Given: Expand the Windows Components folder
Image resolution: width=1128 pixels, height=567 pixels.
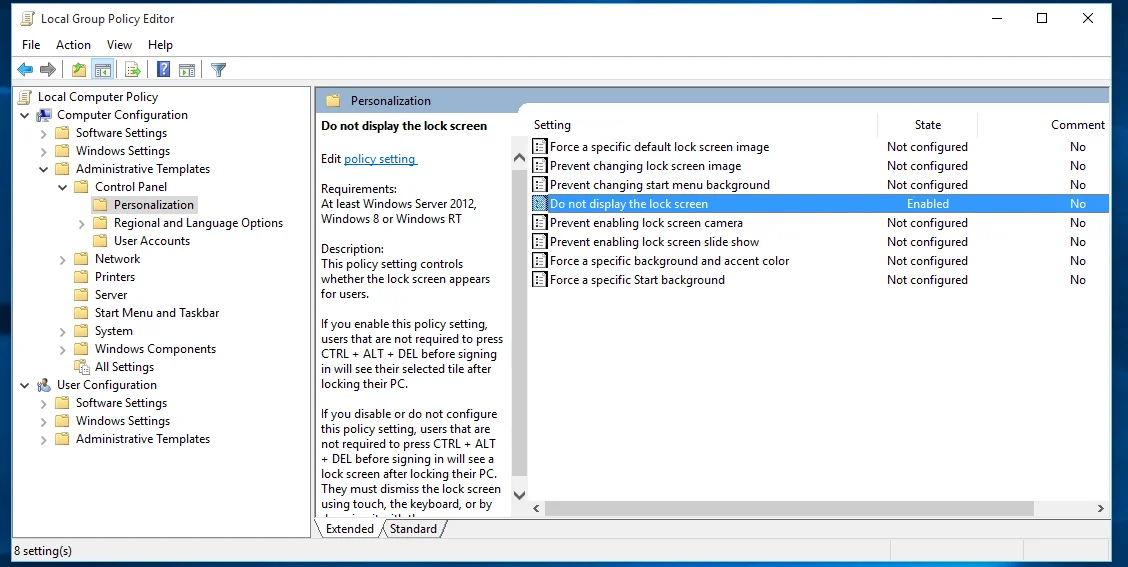Looking at the screenshot, I should coord(63,349).
